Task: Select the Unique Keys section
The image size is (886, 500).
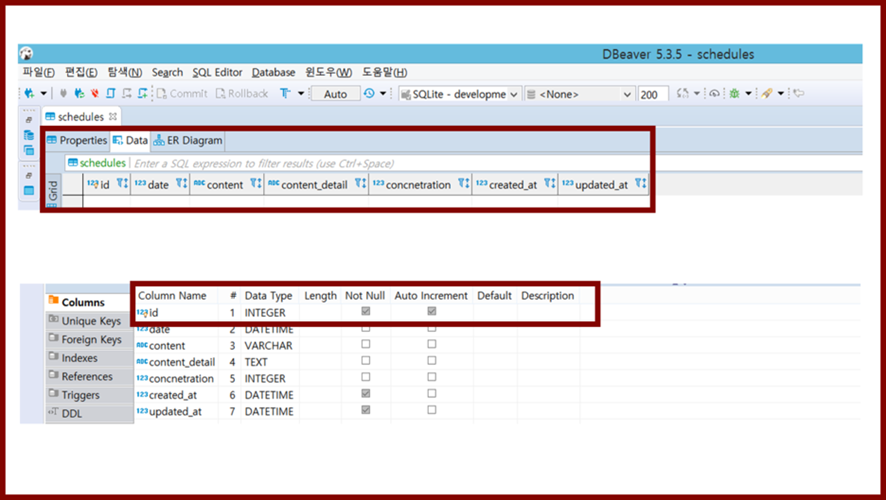Action: 89,321
